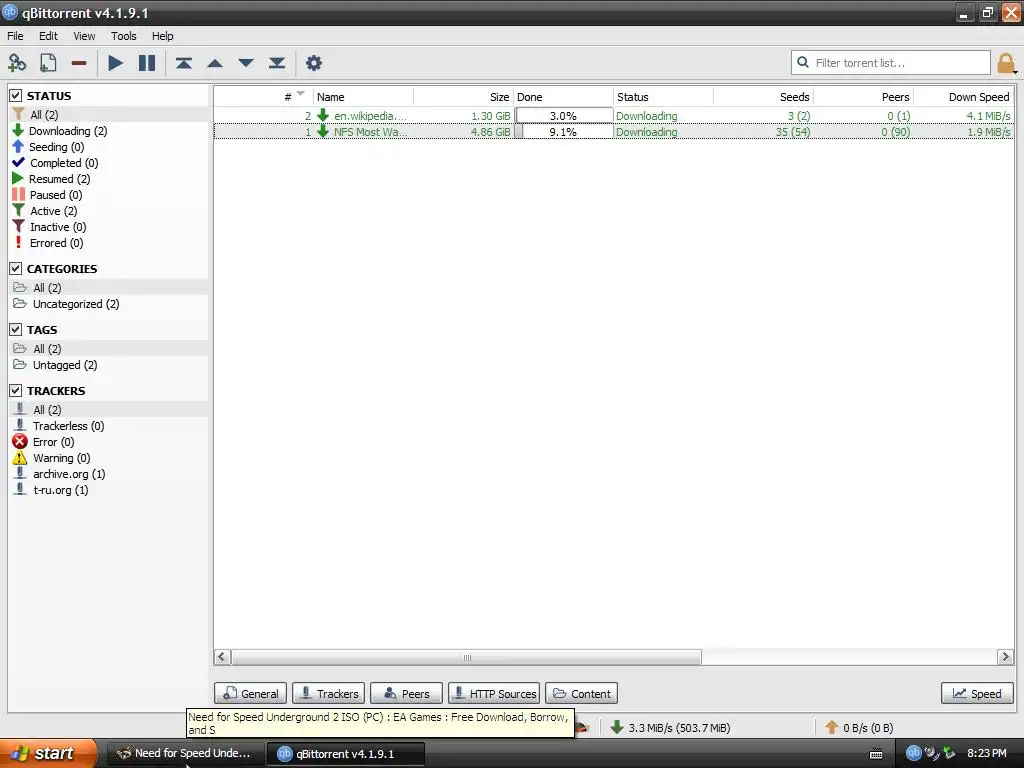
Task: Open the Tools menu
Action: click(x=123, y=36)
